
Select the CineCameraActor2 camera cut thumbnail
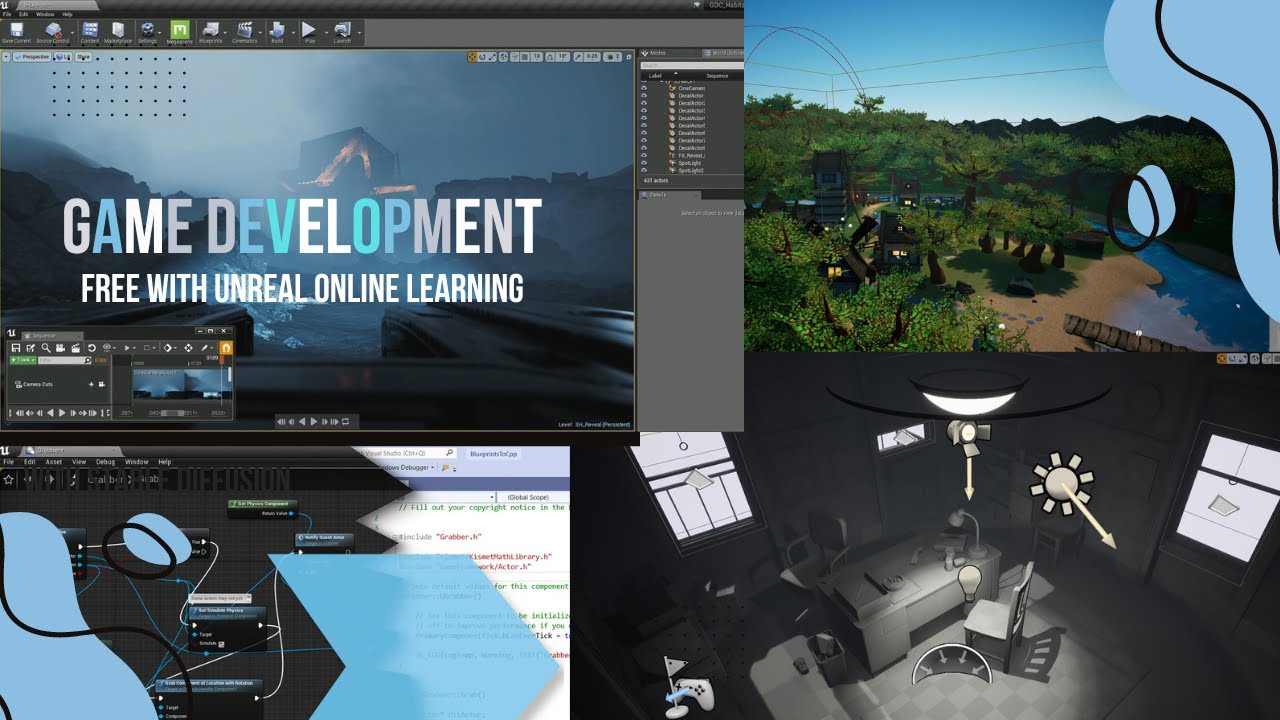(183, 385)
